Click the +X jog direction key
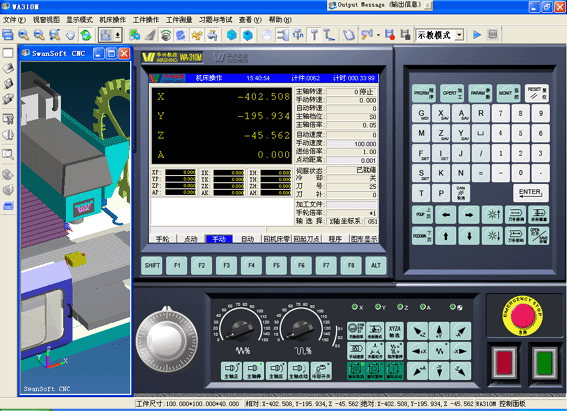Image resolution: width=567 pixels, height=411 pixels. coord(418,351)
